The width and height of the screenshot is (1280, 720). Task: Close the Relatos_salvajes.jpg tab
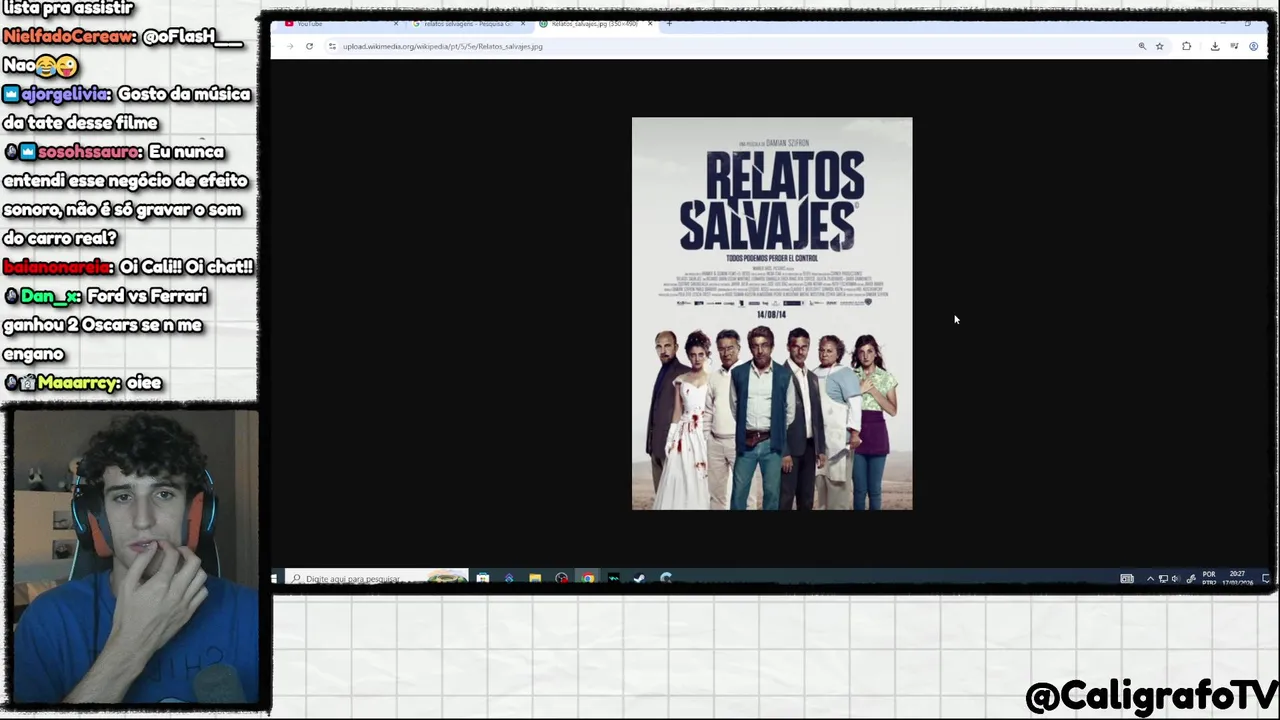pyautogui.click(x=650, y=23)
